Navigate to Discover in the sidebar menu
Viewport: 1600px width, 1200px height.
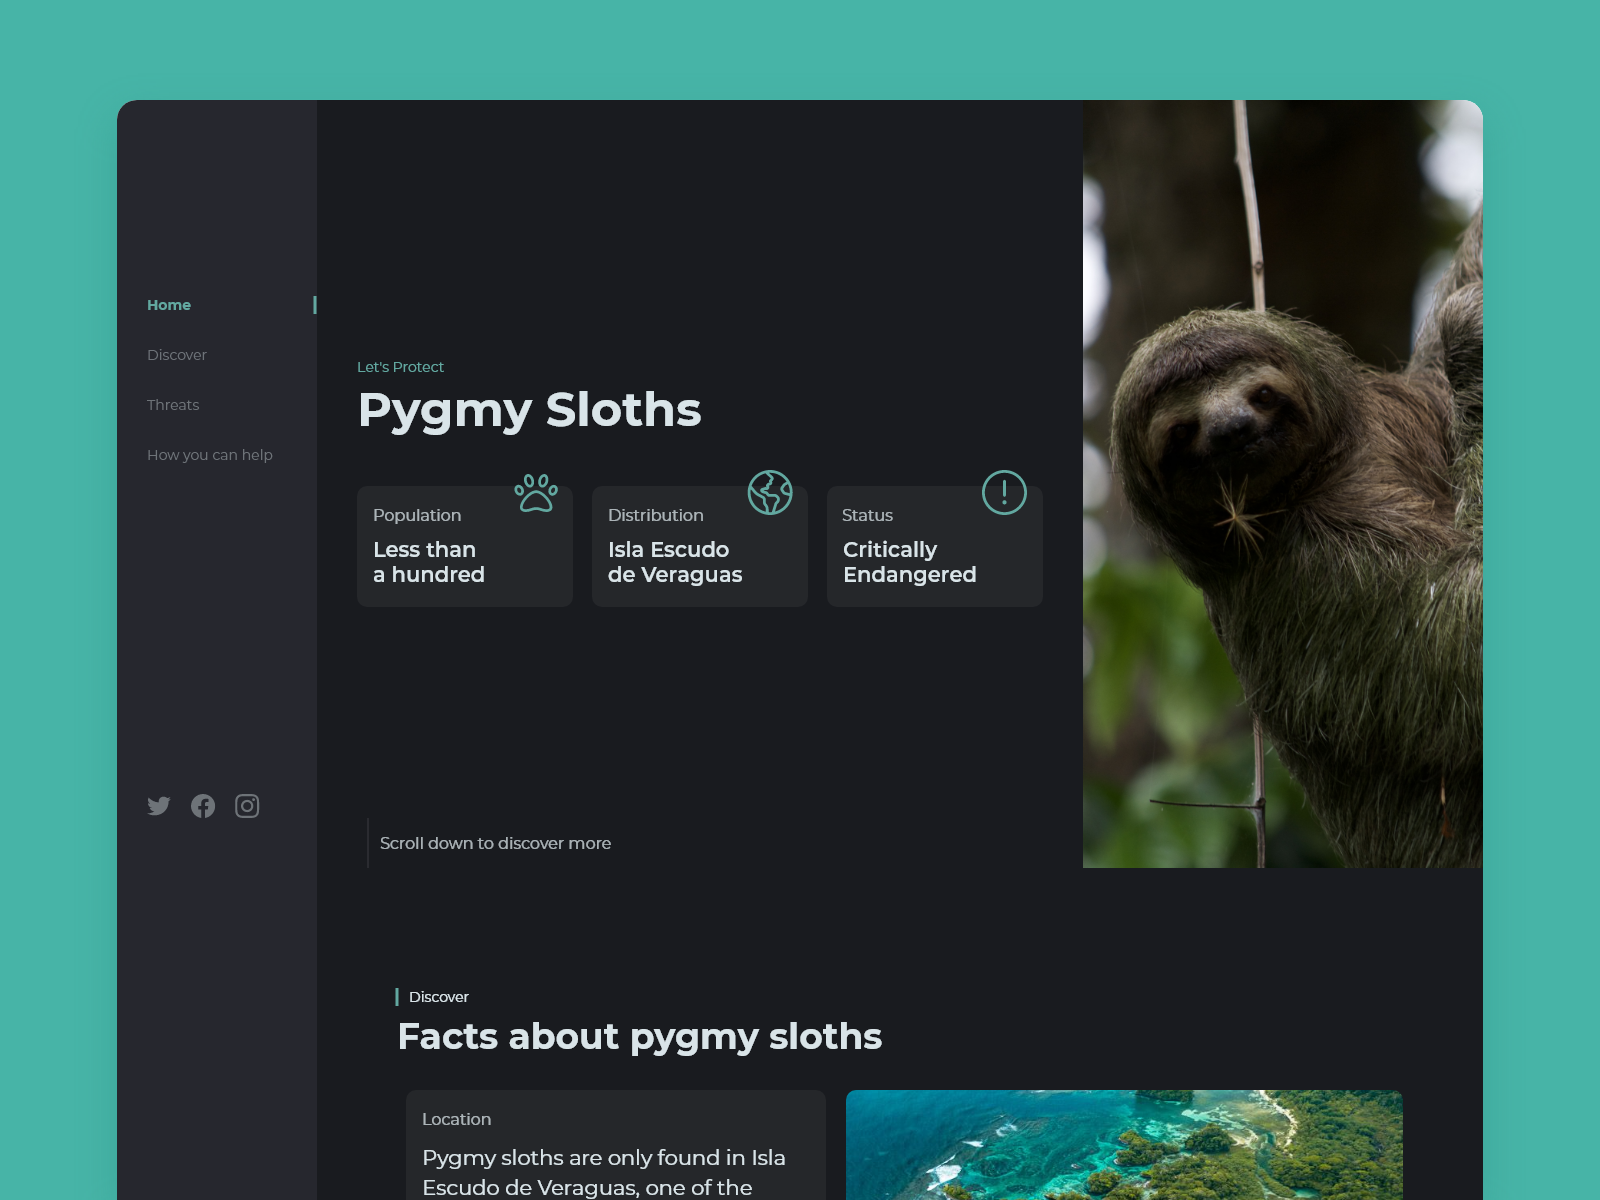click(x=177, y=355)
